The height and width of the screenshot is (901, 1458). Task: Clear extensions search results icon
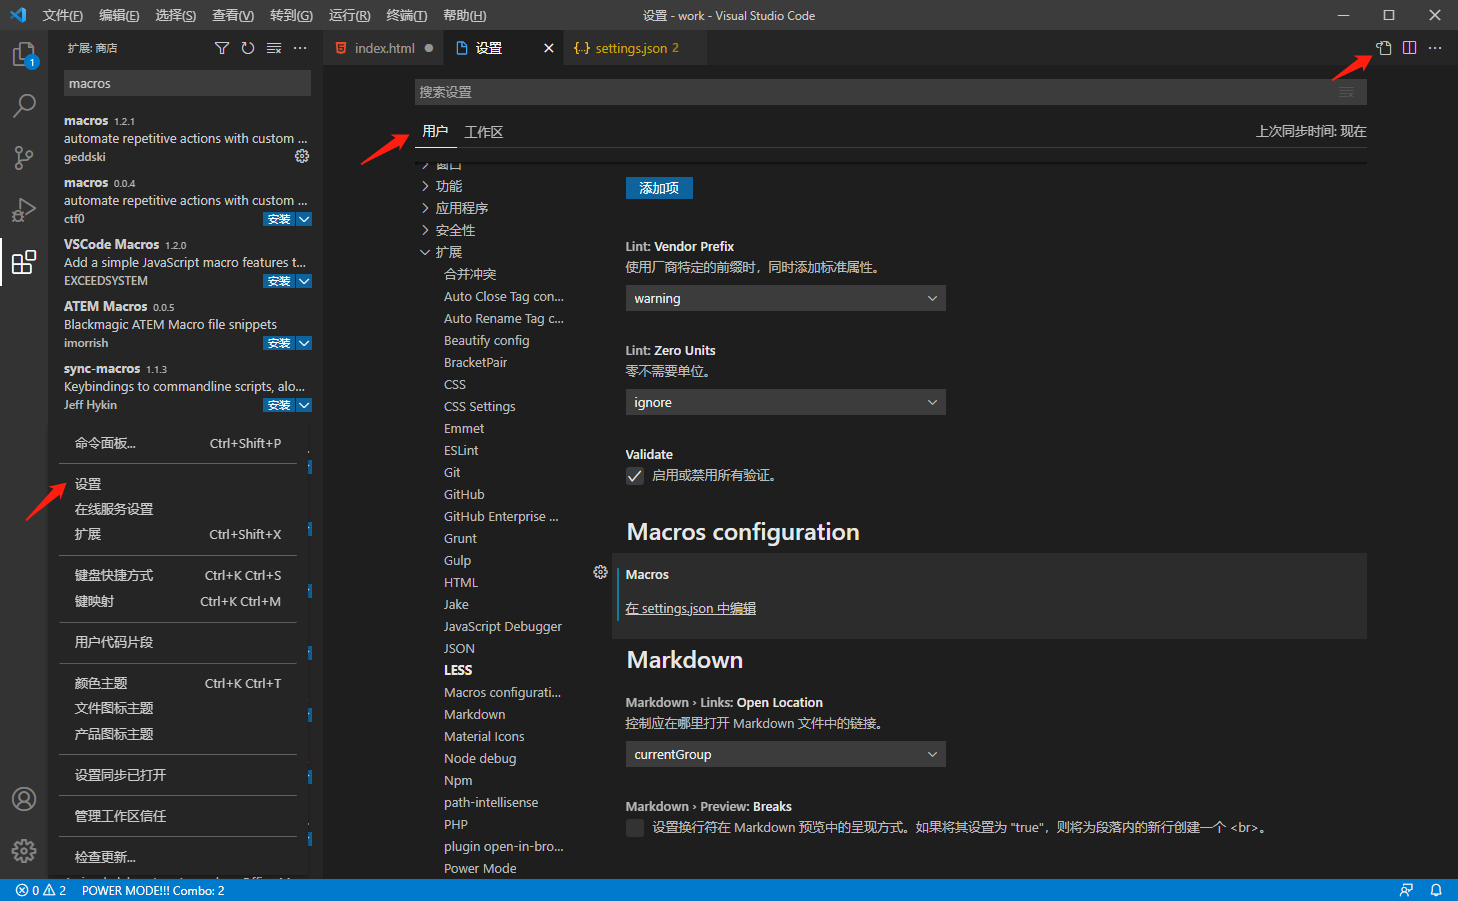coord(274,48)
